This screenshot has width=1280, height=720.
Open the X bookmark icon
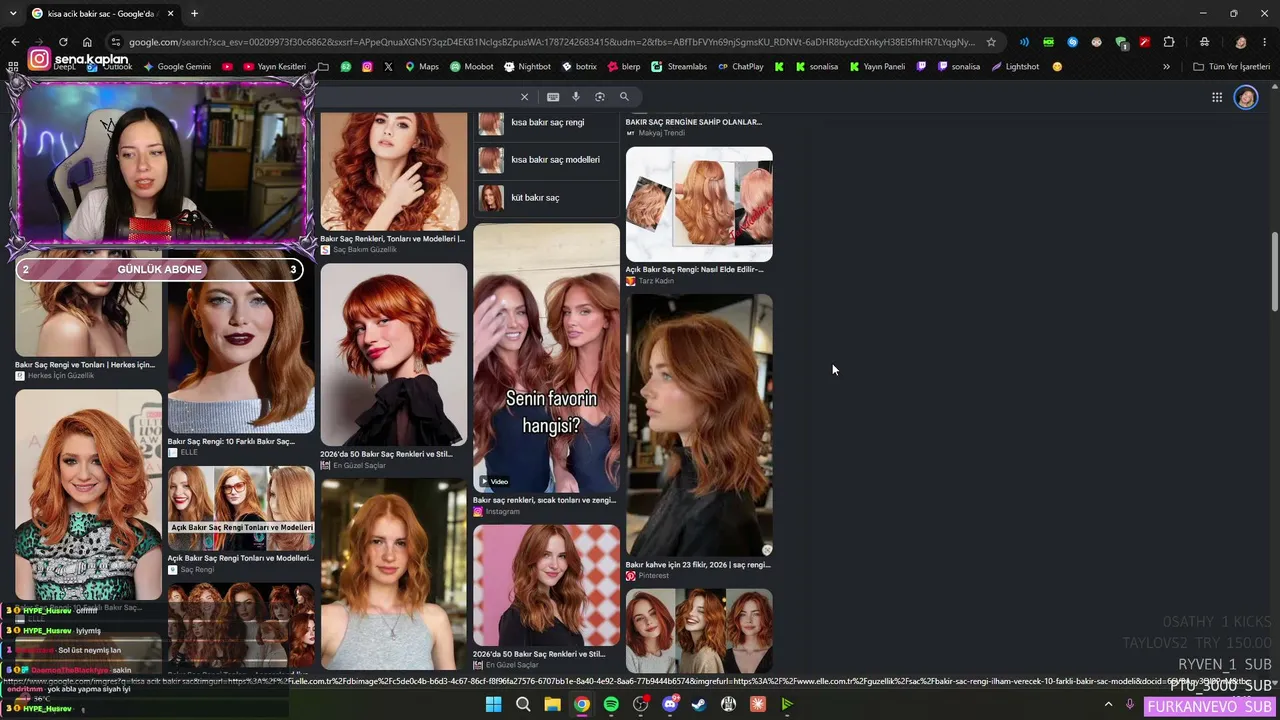tap(388, 67)
